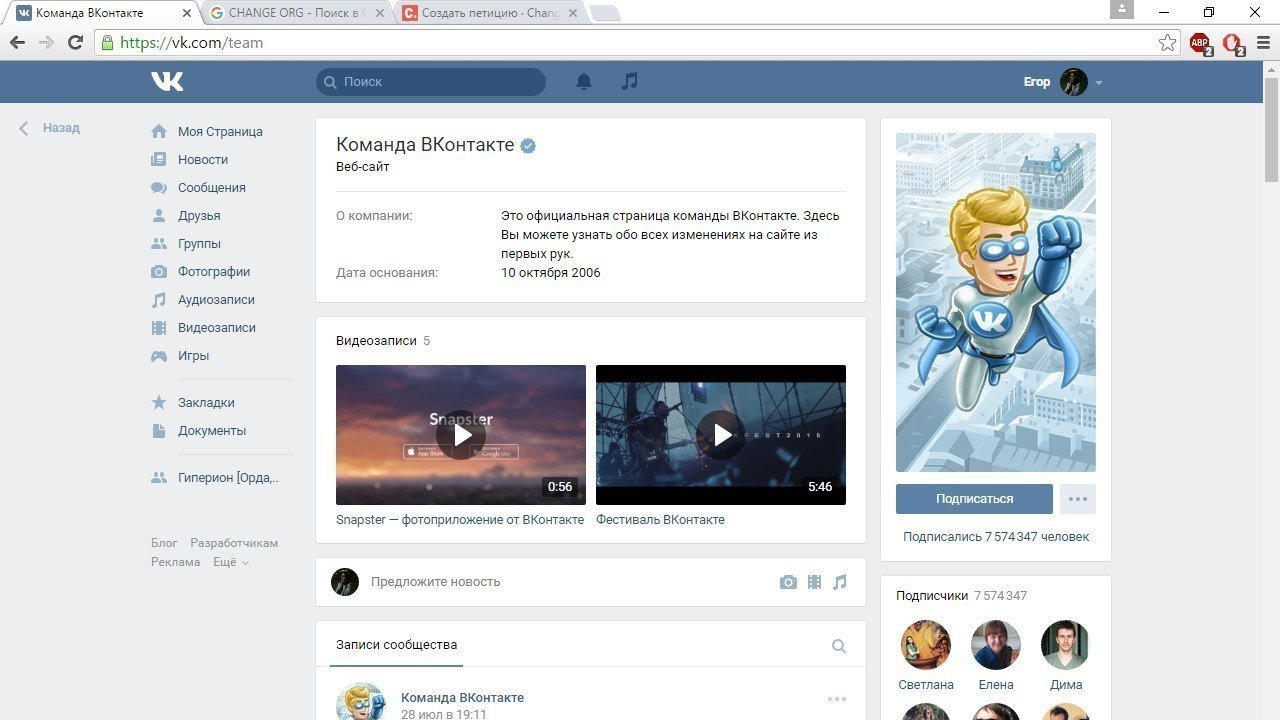Click the Моя Страница home icon
1280x720 pixels.
158,131
